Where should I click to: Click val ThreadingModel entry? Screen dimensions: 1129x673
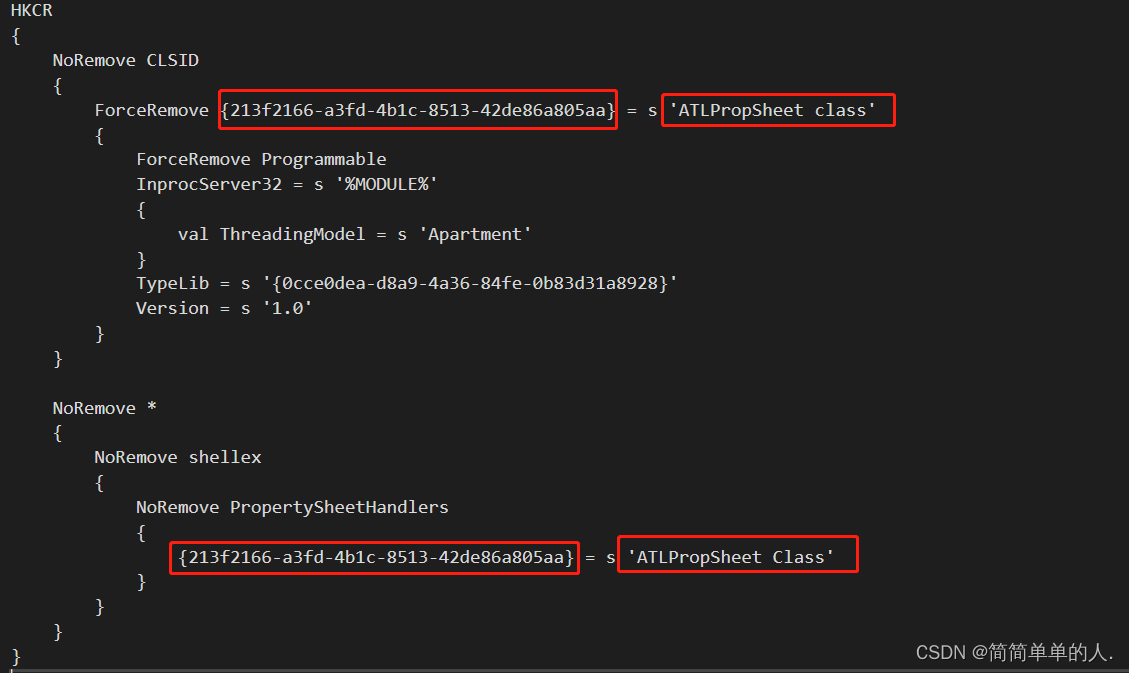point(271,234)
